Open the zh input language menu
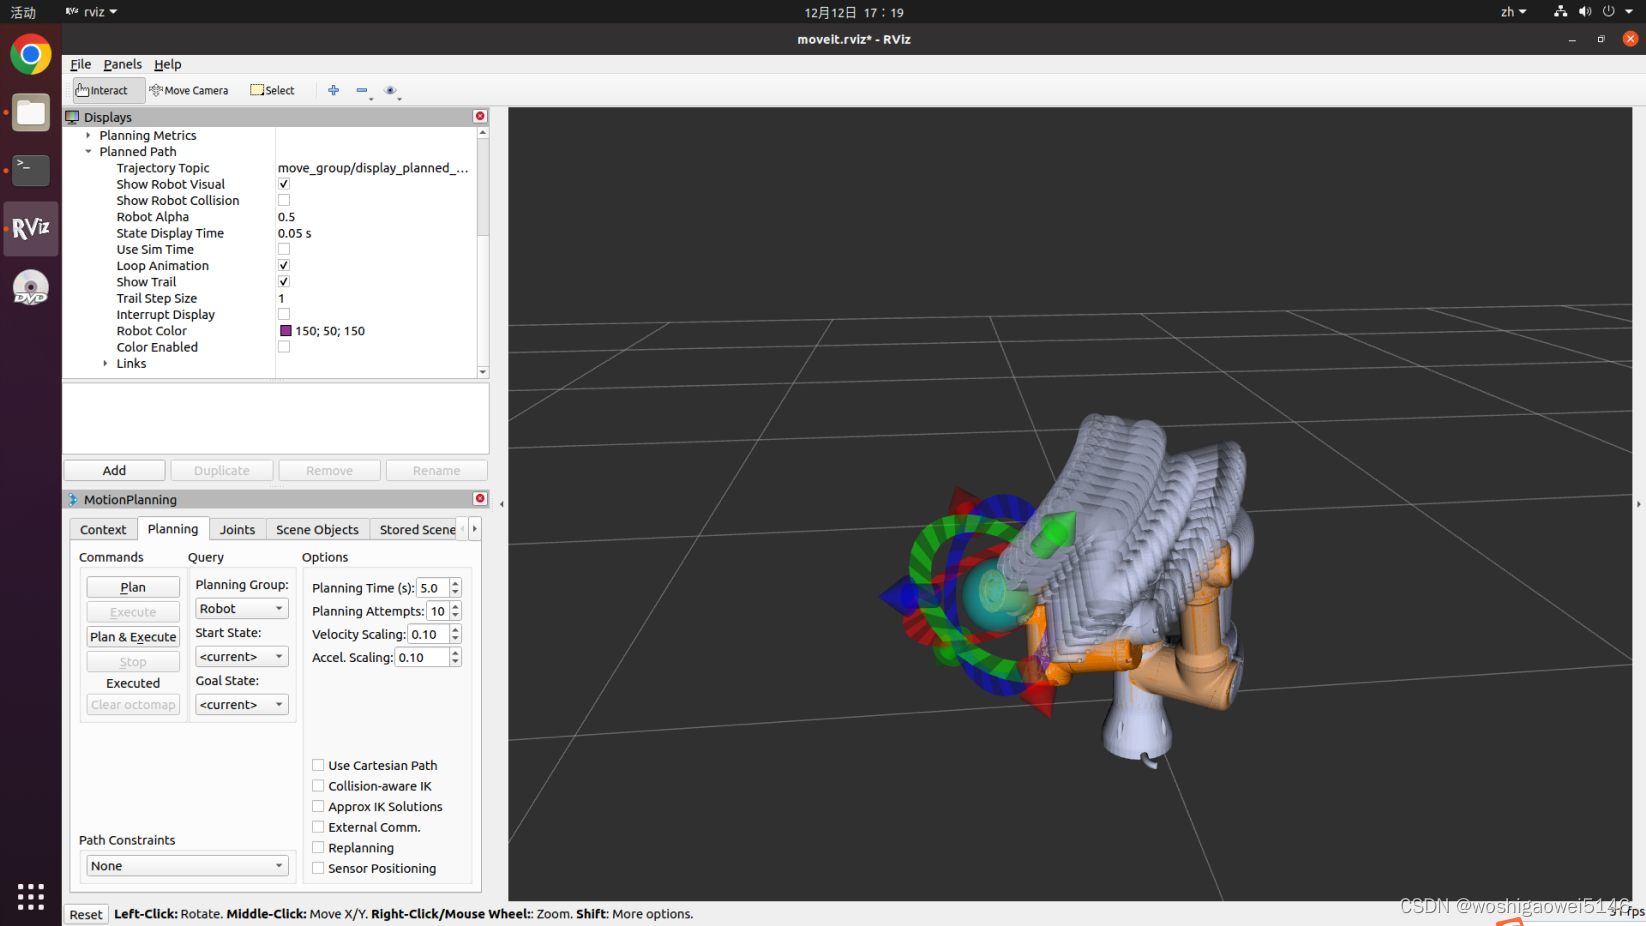The image size is (1646, 926). pos(1513,12)
